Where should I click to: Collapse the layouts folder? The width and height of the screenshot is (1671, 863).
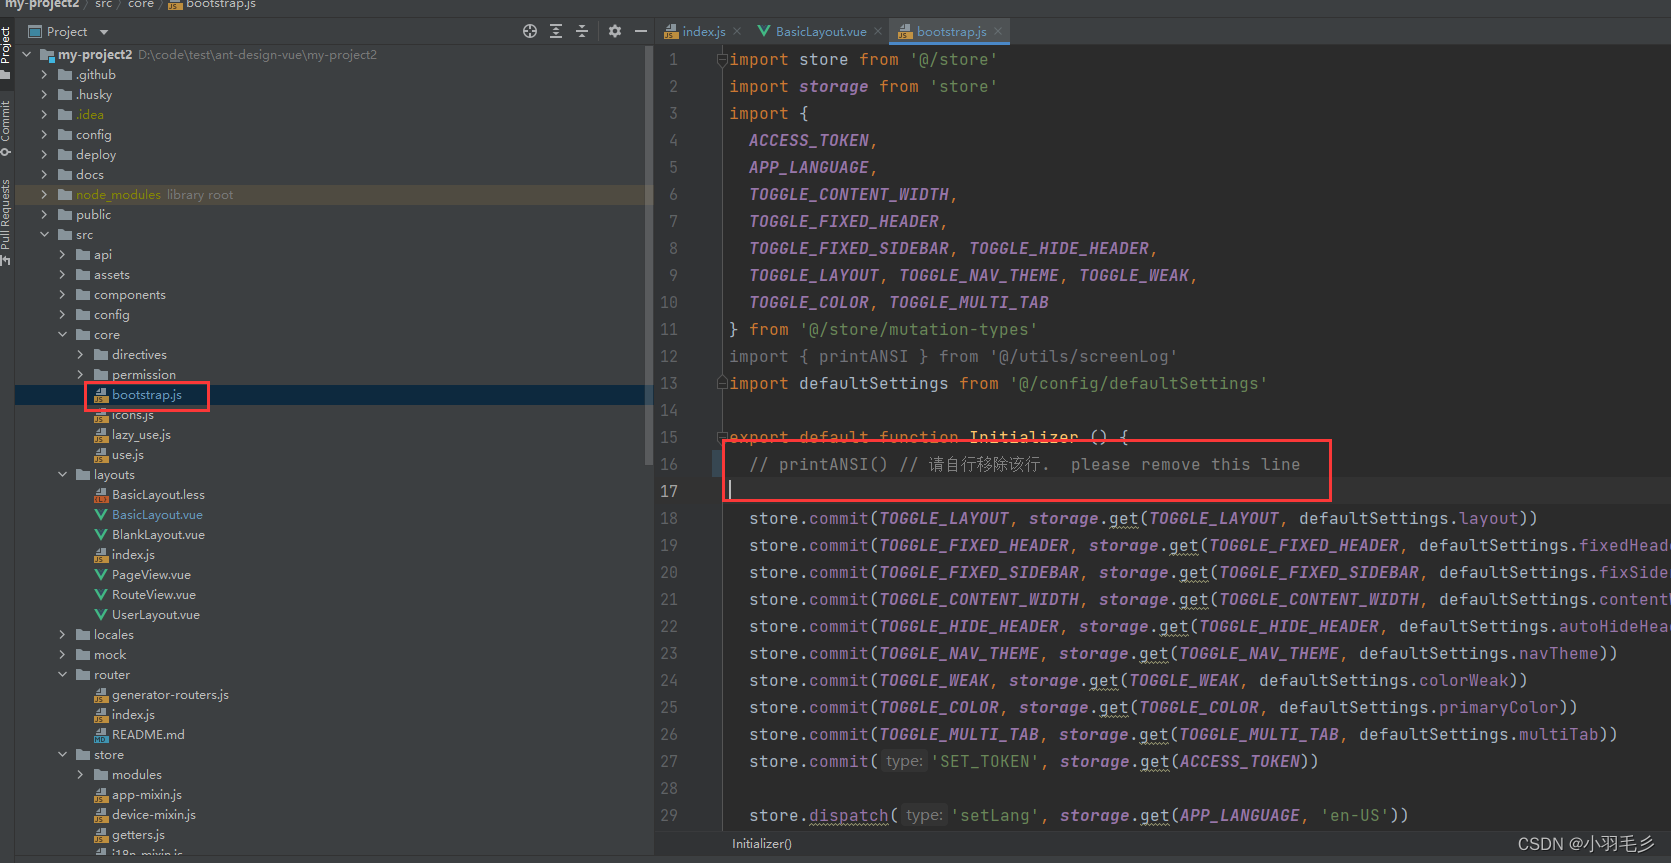63,475
